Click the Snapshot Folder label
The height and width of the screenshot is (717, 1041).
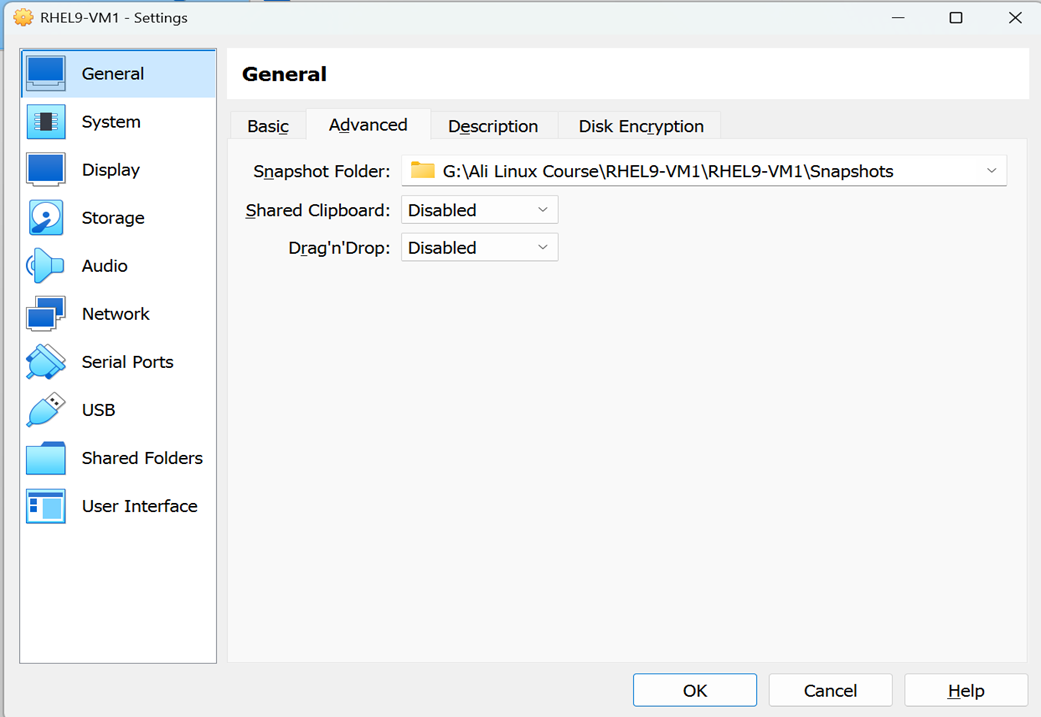tap(321, 171)
